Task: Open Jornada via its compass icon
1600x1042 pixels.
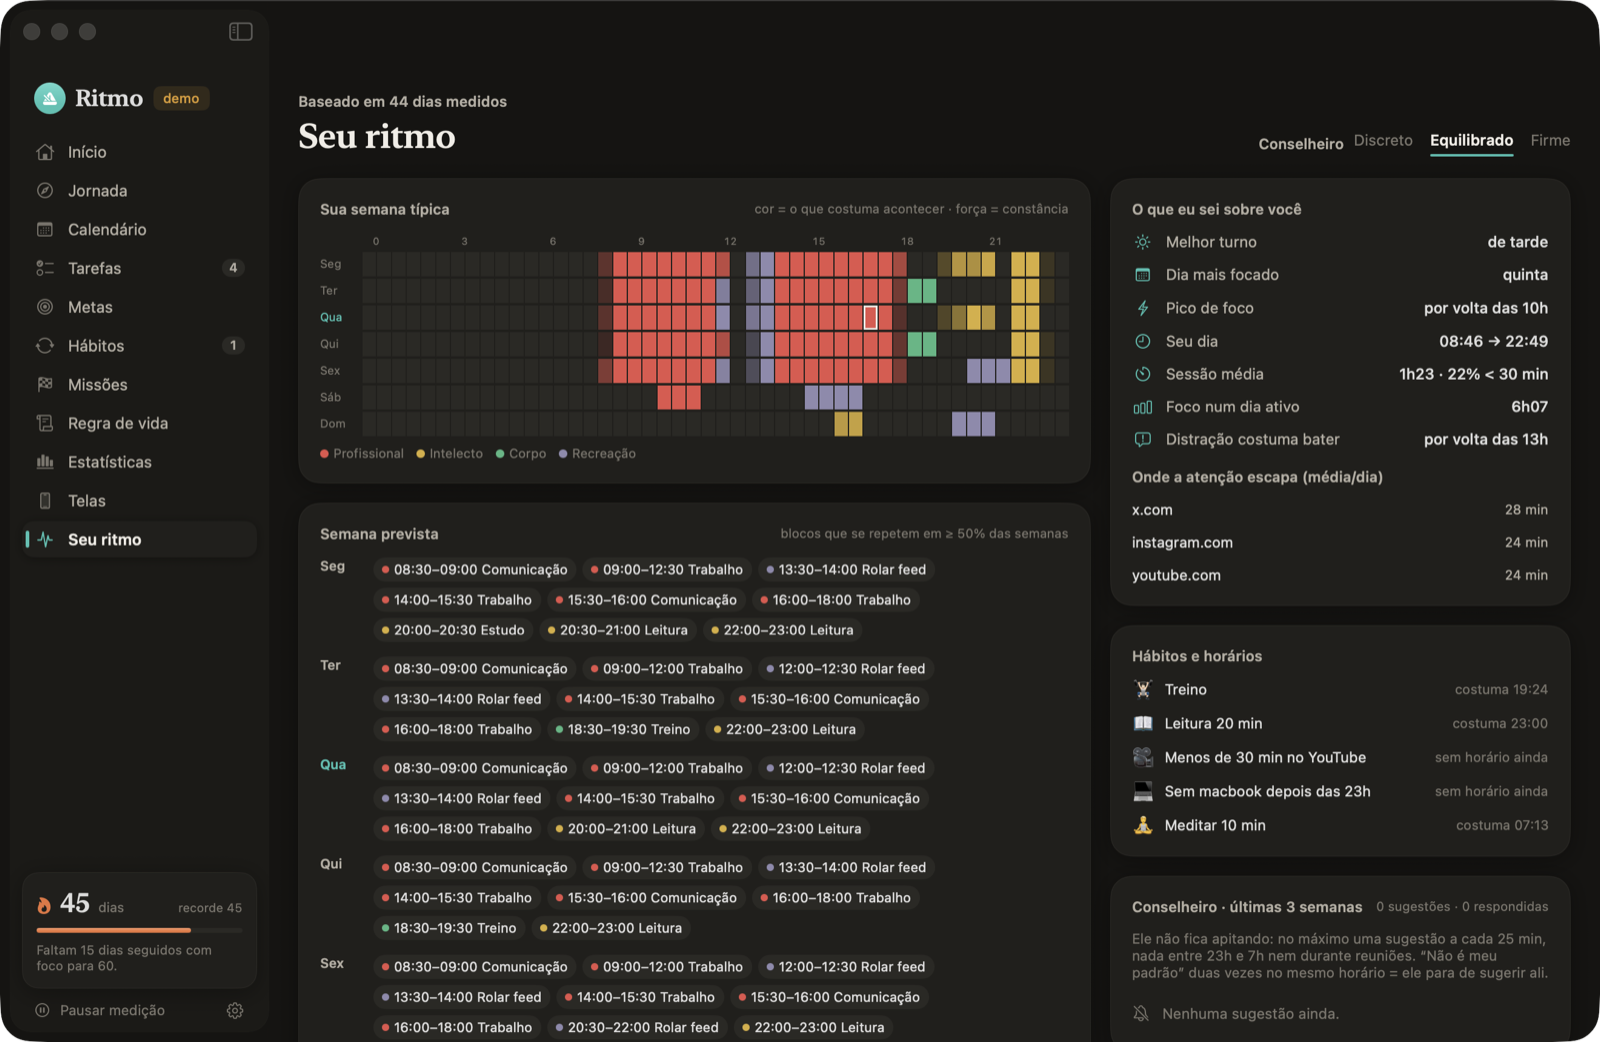Action: click(45, 191)
